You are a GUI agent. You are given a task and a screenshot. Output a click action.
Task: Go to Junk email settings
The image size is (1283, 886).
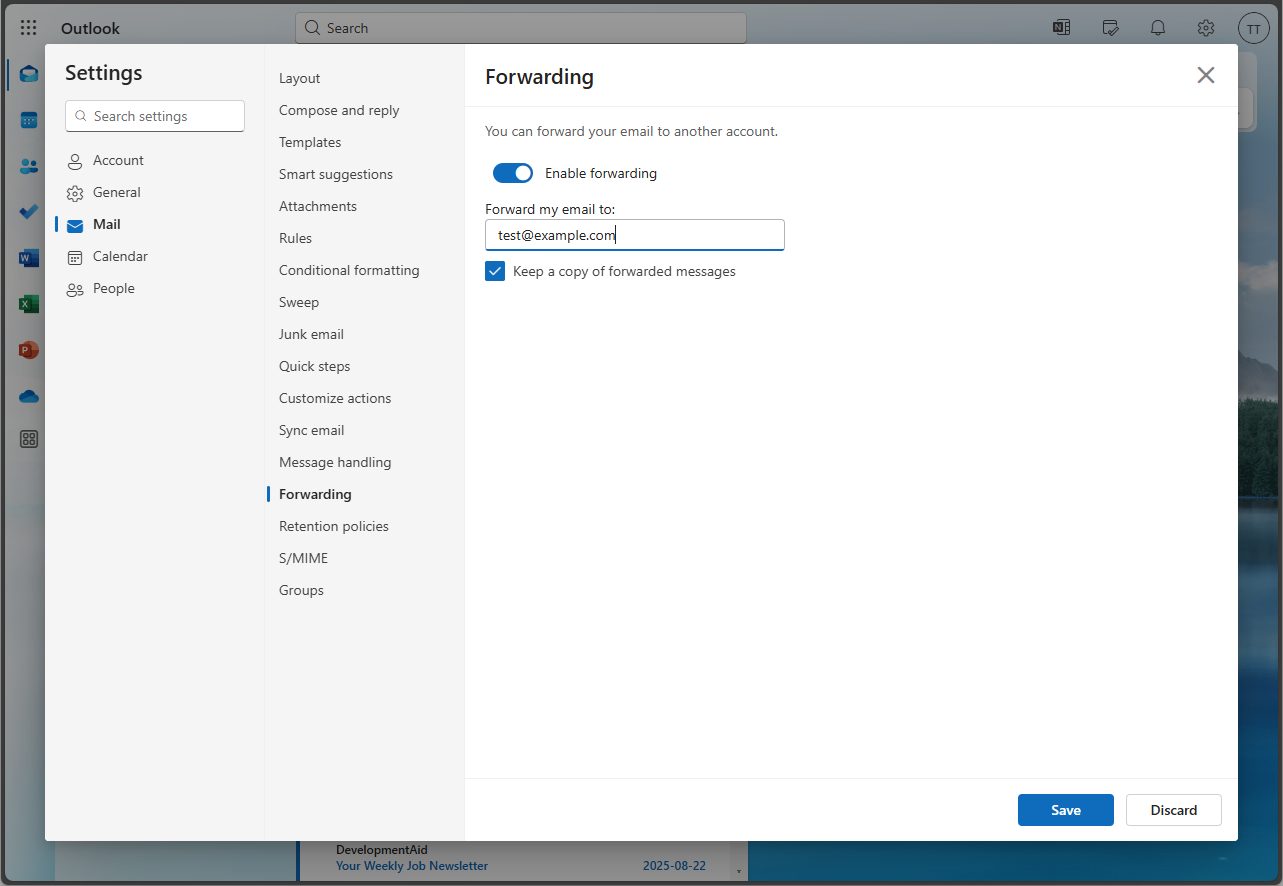pos(311,334)
